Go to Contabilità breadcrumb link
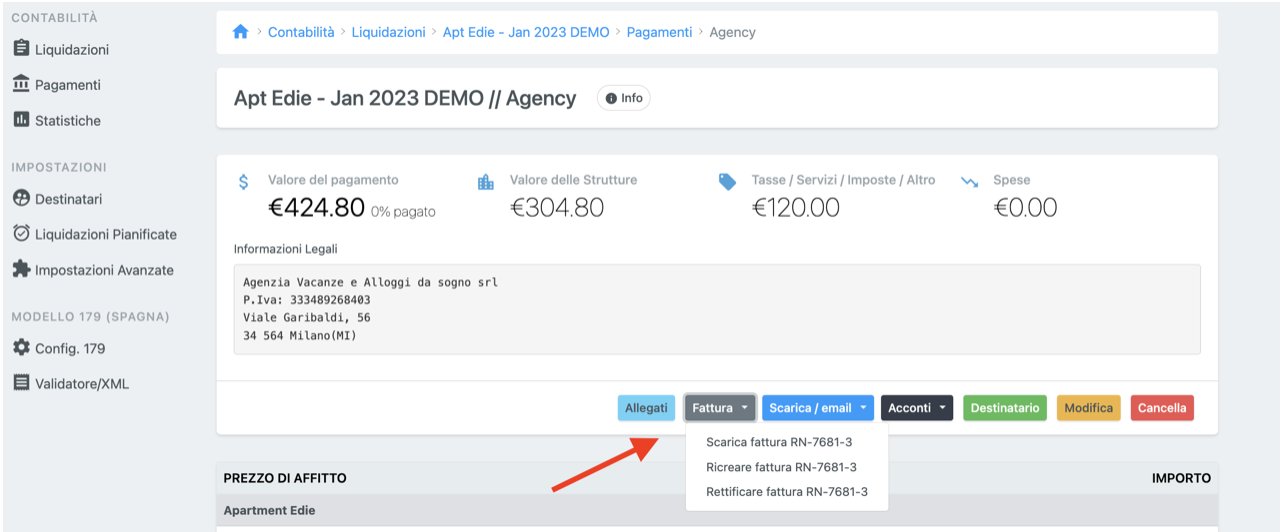The image size is (1280, 532). [301, 32]
